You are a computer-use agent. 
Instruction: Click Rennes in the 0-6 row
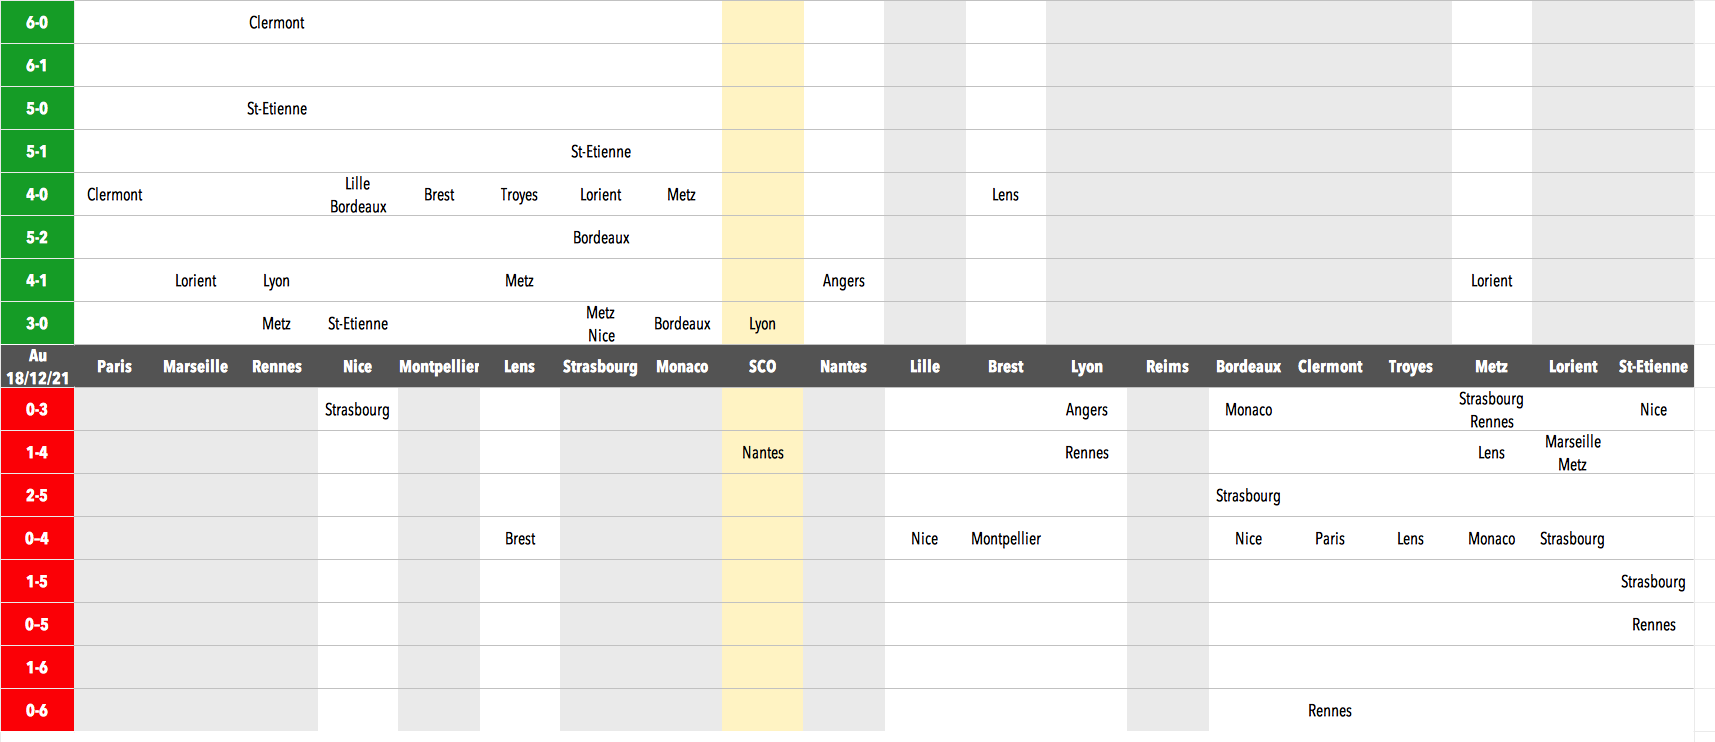(1329, 710)
